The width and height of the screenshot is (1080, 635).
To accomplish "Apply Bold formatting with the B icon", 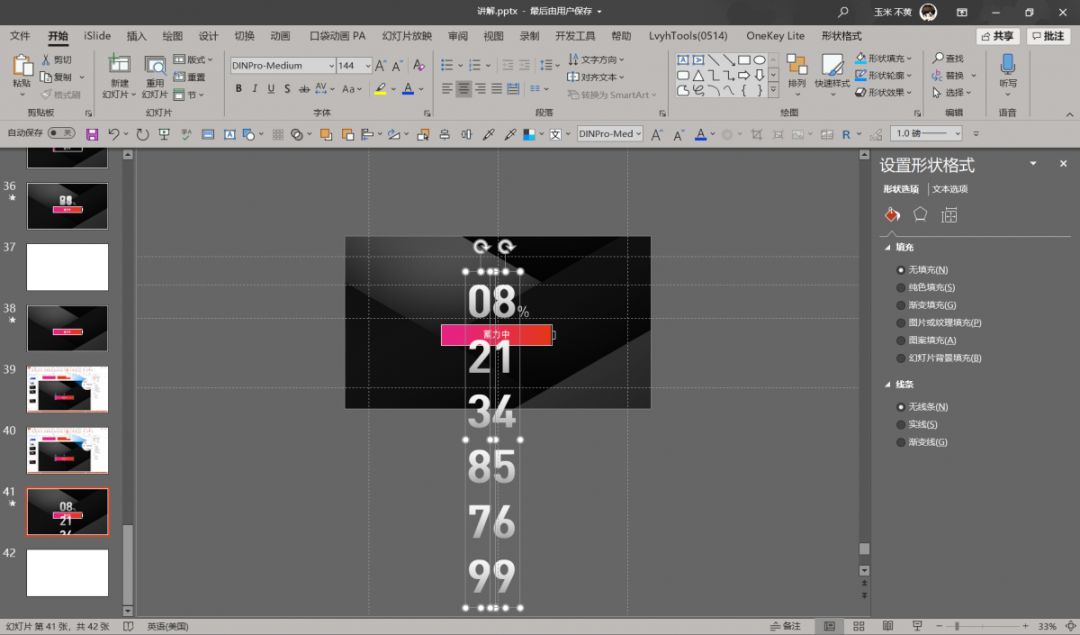I will pos(238,89).
